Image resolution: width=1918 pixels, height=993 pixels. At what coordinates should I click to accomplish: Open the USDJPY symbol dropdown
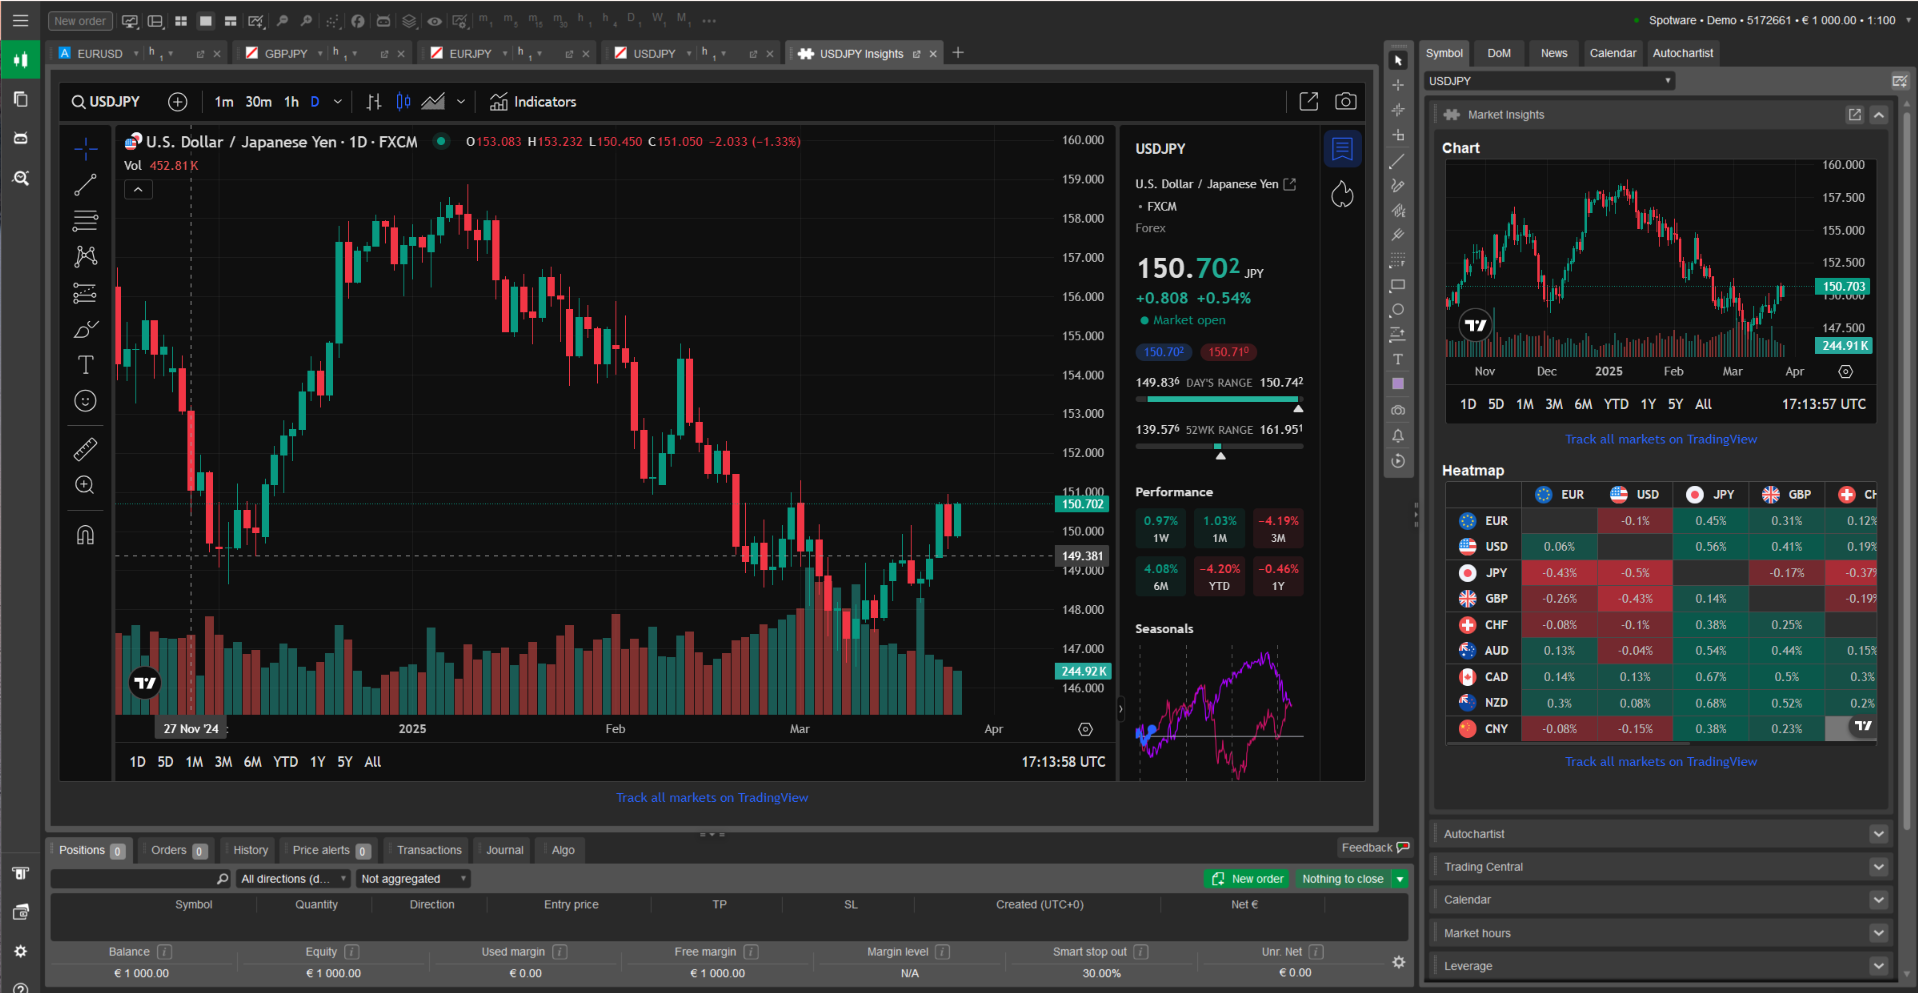coord(1549,81)
